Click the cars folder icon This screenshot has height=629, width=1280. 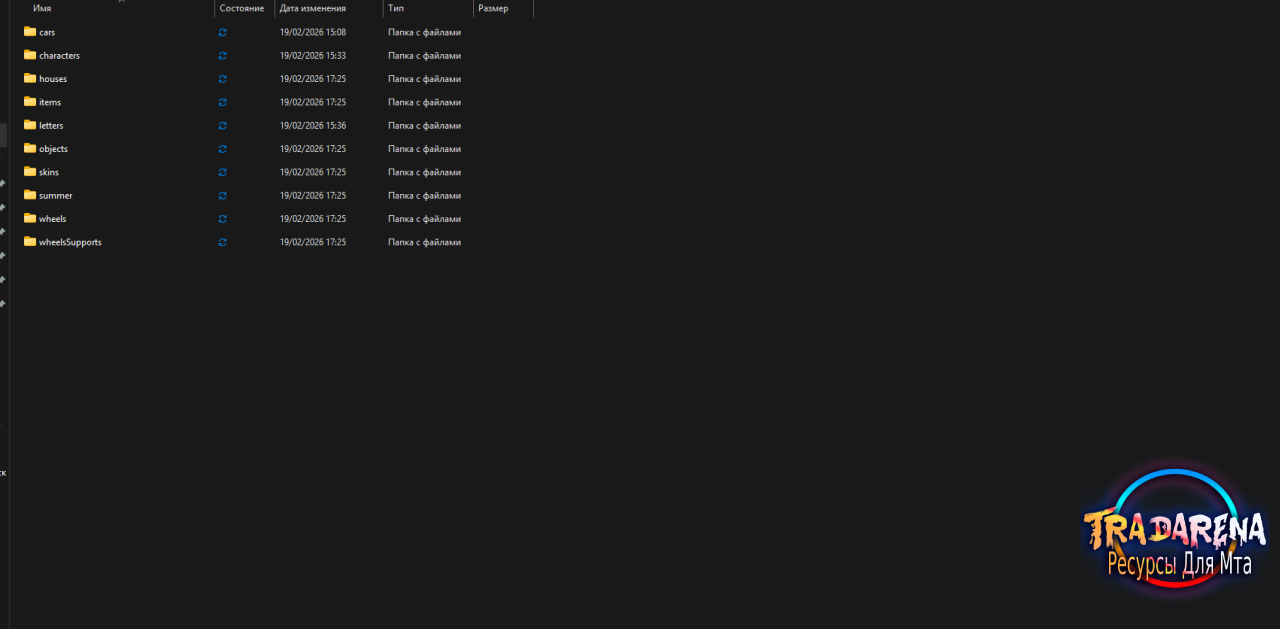tap(30, 32)
